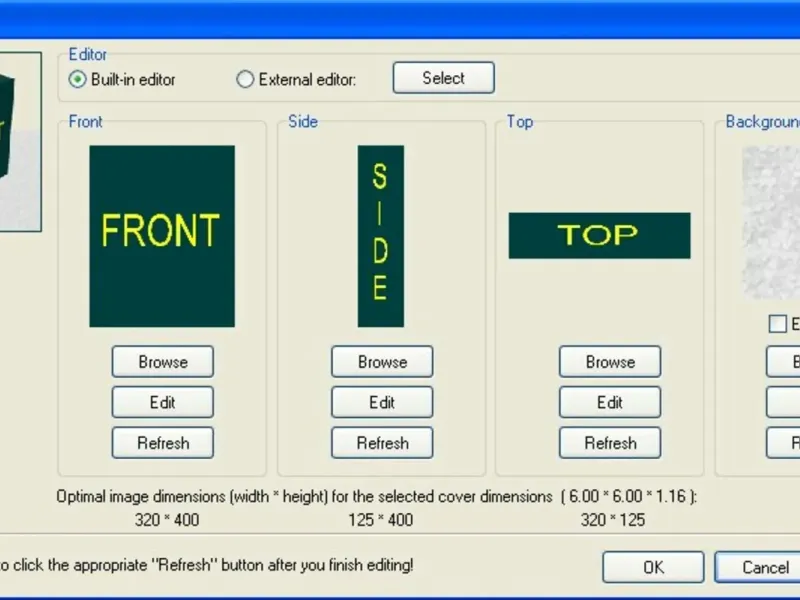Screen dimensions: 800x600
Task: Refresh the Front image
Action: point(163,442)
